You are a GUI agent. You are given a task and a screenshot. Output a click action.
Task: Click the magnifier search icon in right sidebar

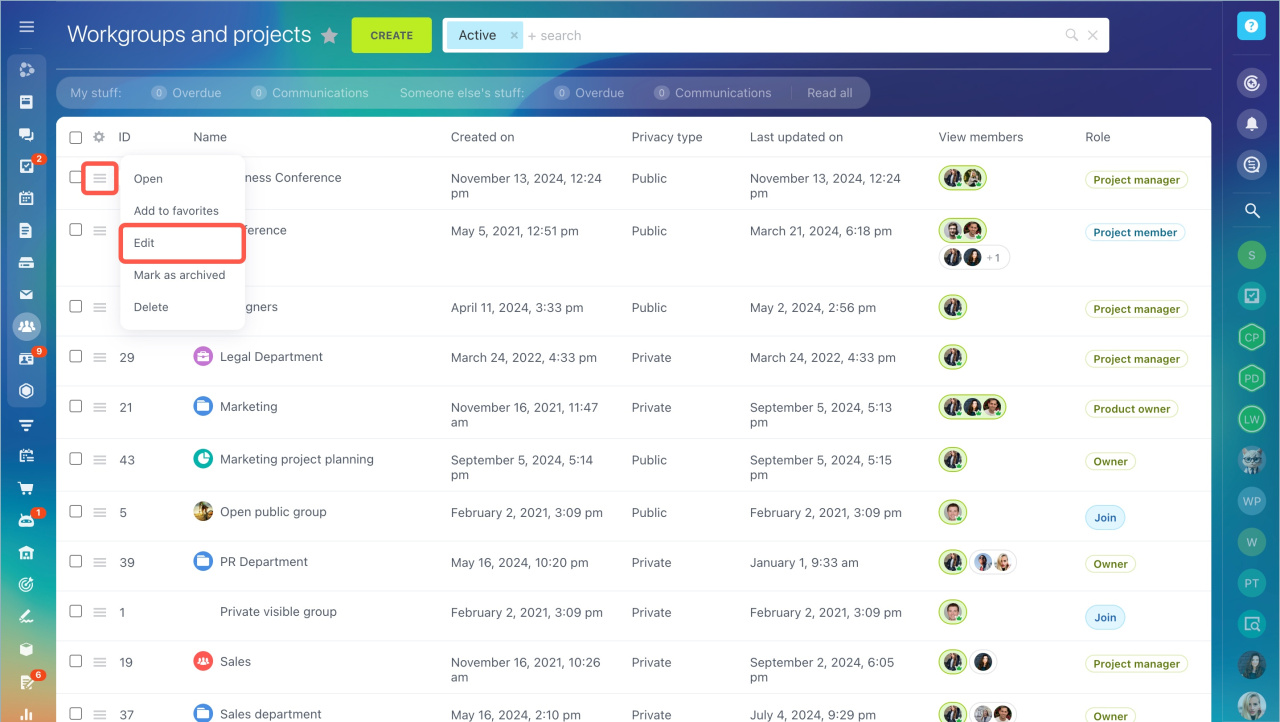pos(1251,210)
